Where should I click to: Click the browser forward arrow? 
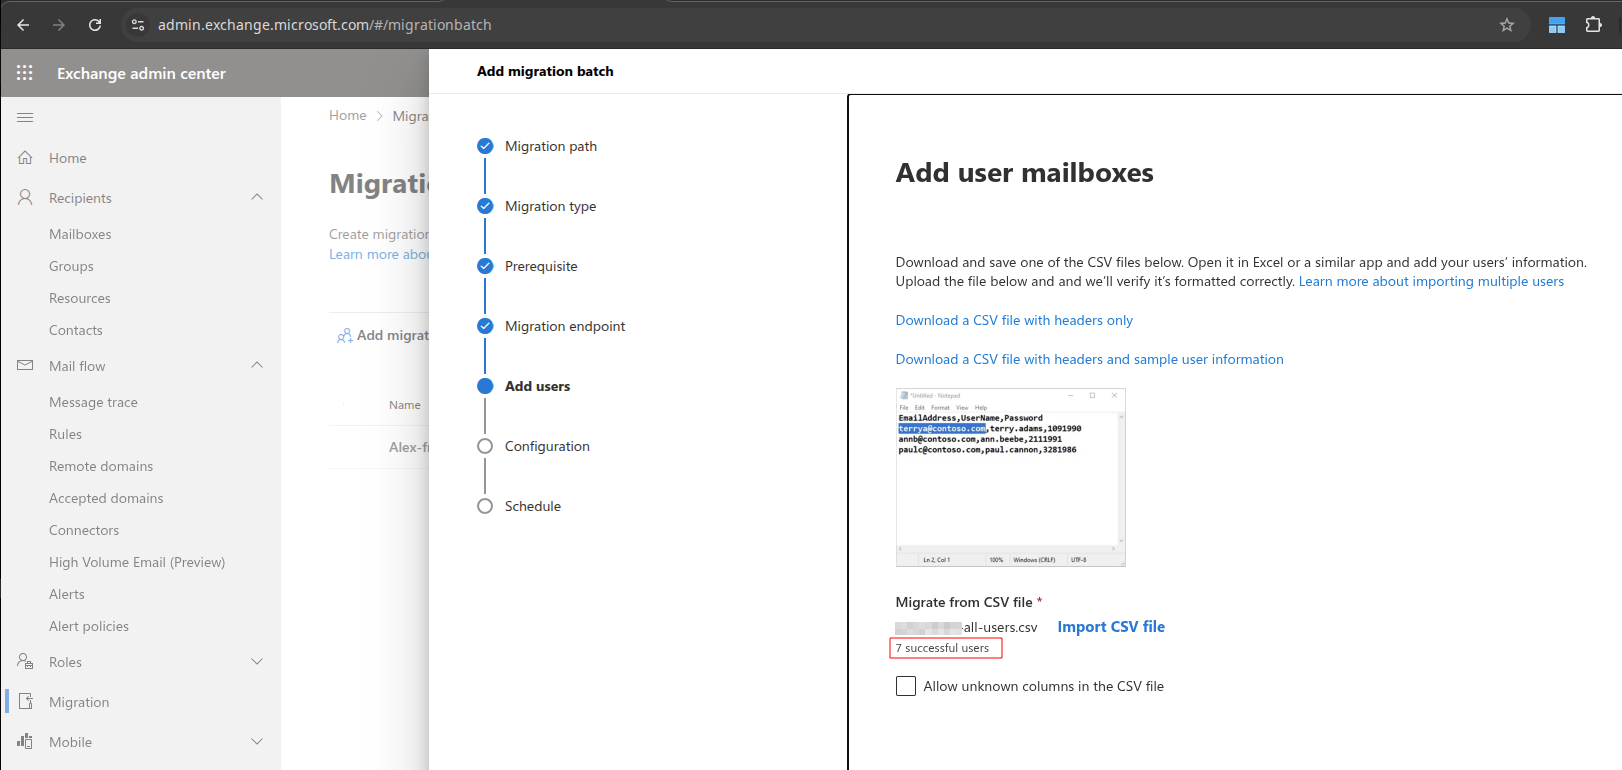click(x=59, y=25)
